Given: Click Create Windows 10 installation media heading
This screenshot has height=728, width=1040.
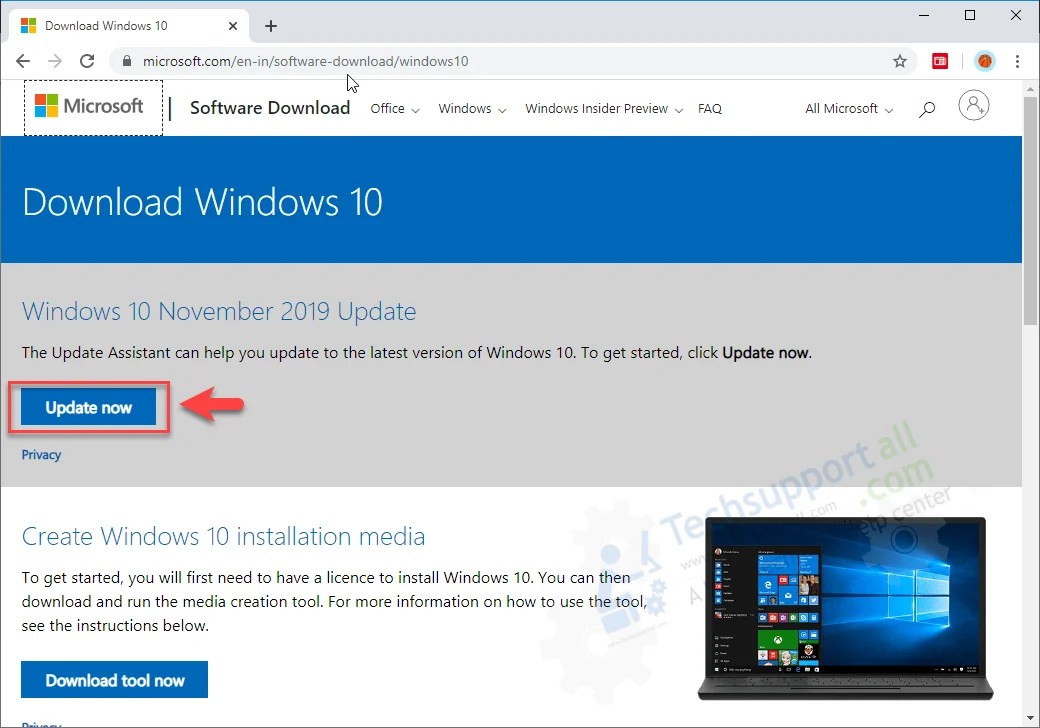Looking at the screenshot, I should pos(223,536).
